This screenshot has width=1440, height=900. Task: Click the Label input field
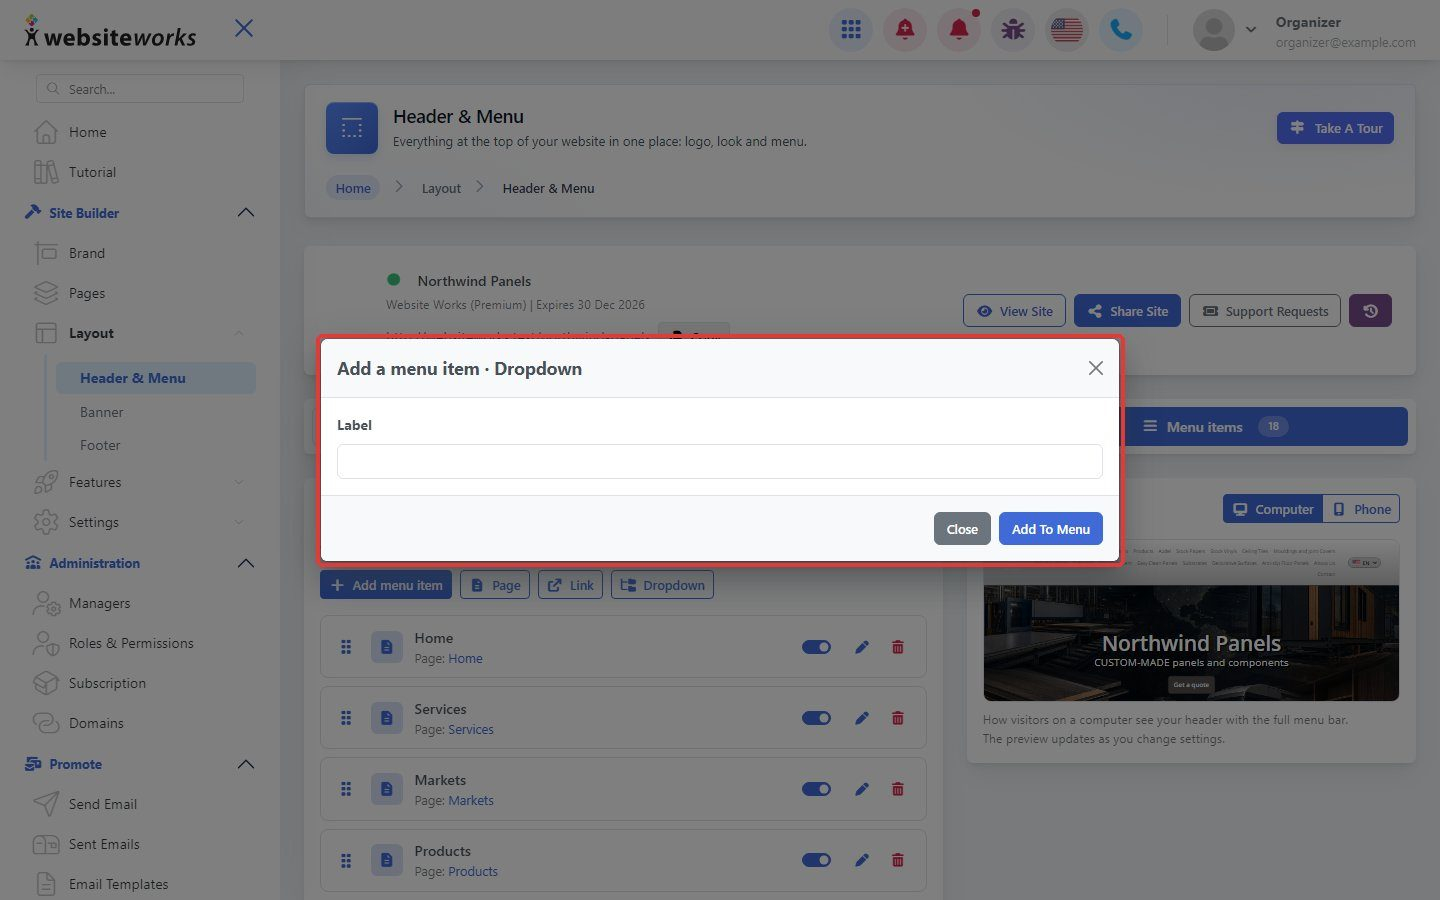[720, 461]
